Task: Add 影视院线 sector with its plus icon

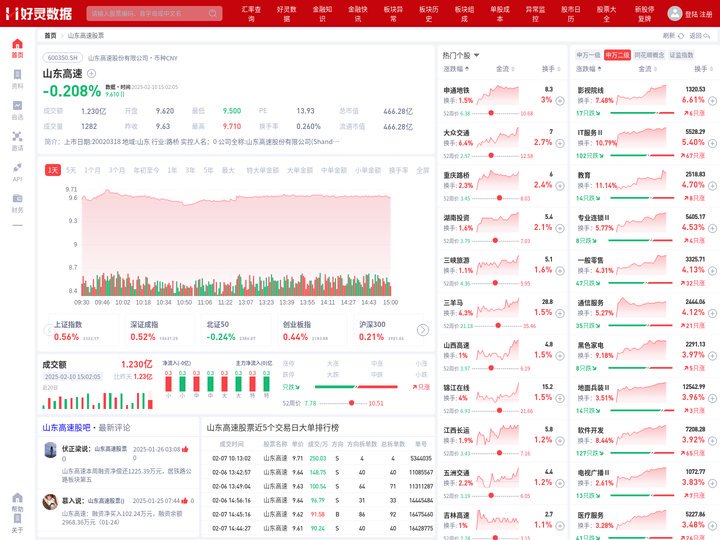Action: click(712, 101)
